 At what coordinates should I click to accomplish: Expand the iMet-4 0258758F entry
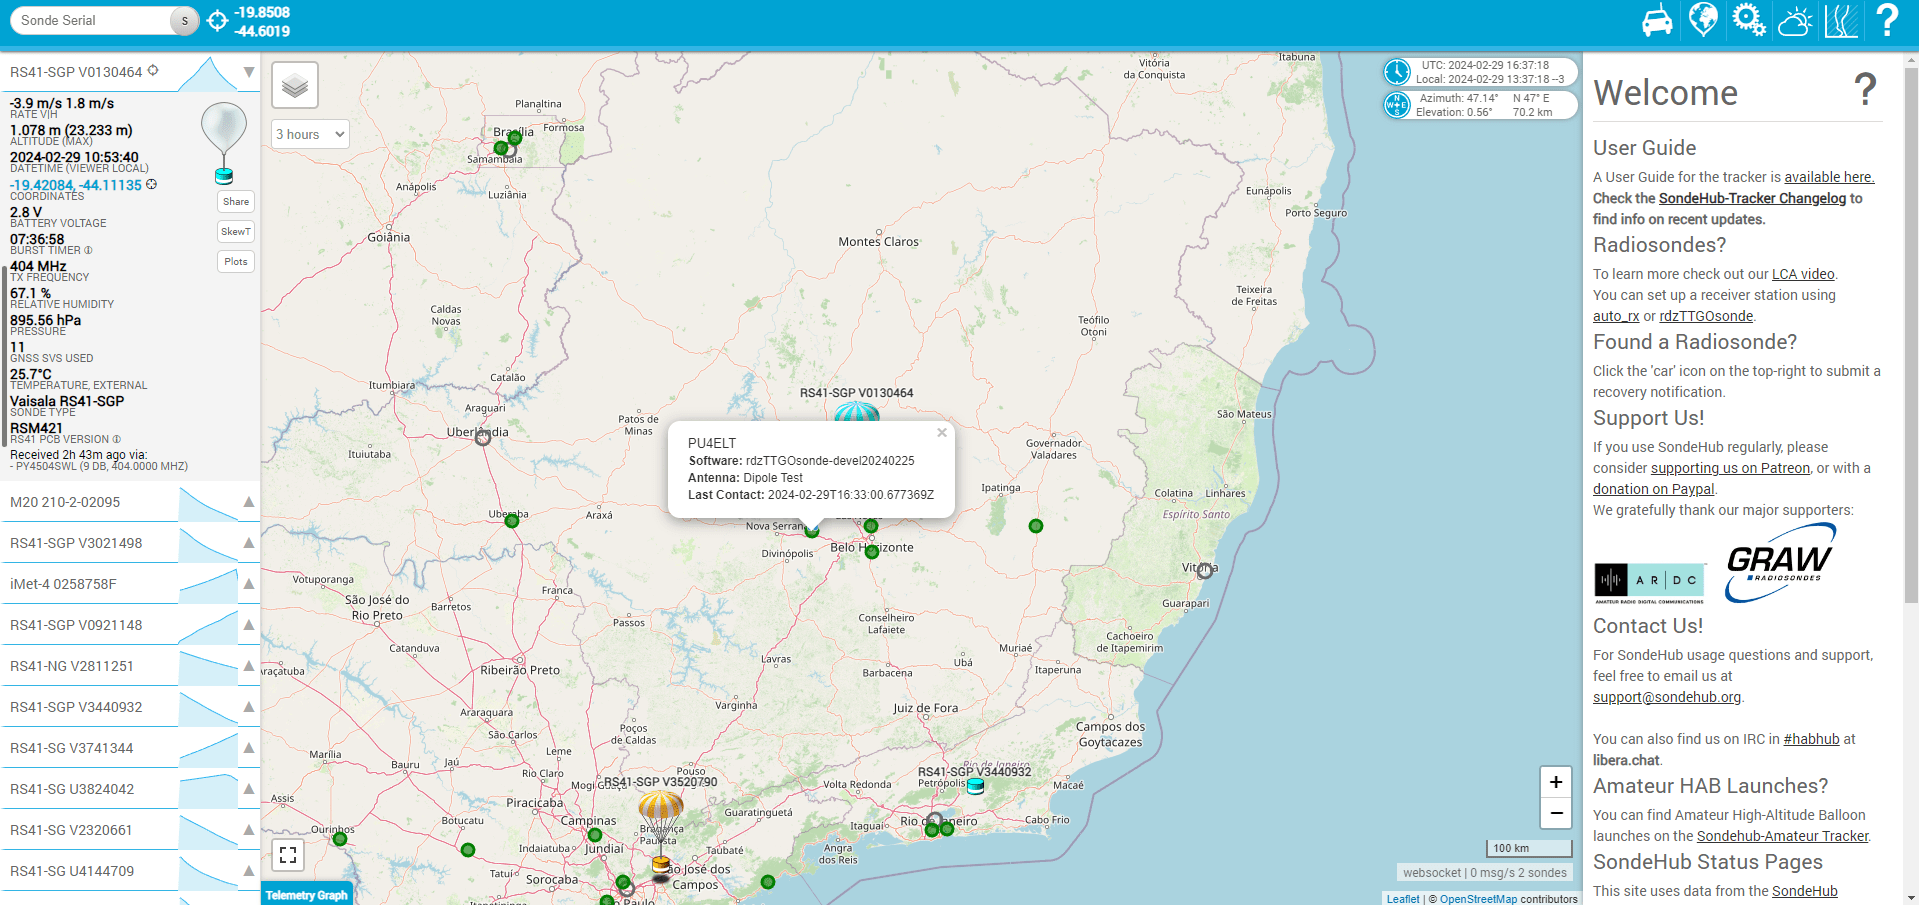[249, 584]
